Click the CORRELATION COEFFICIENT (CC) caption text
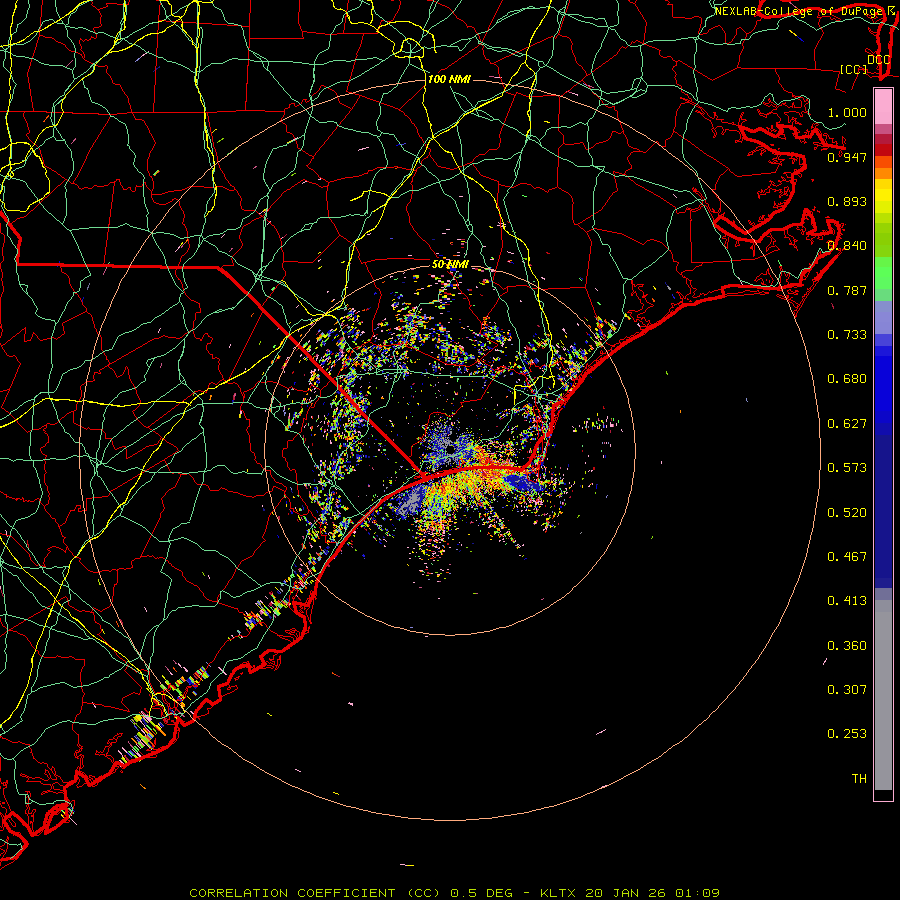The width and height of the screenshot is (900, 900). click(x=316, y=893)
